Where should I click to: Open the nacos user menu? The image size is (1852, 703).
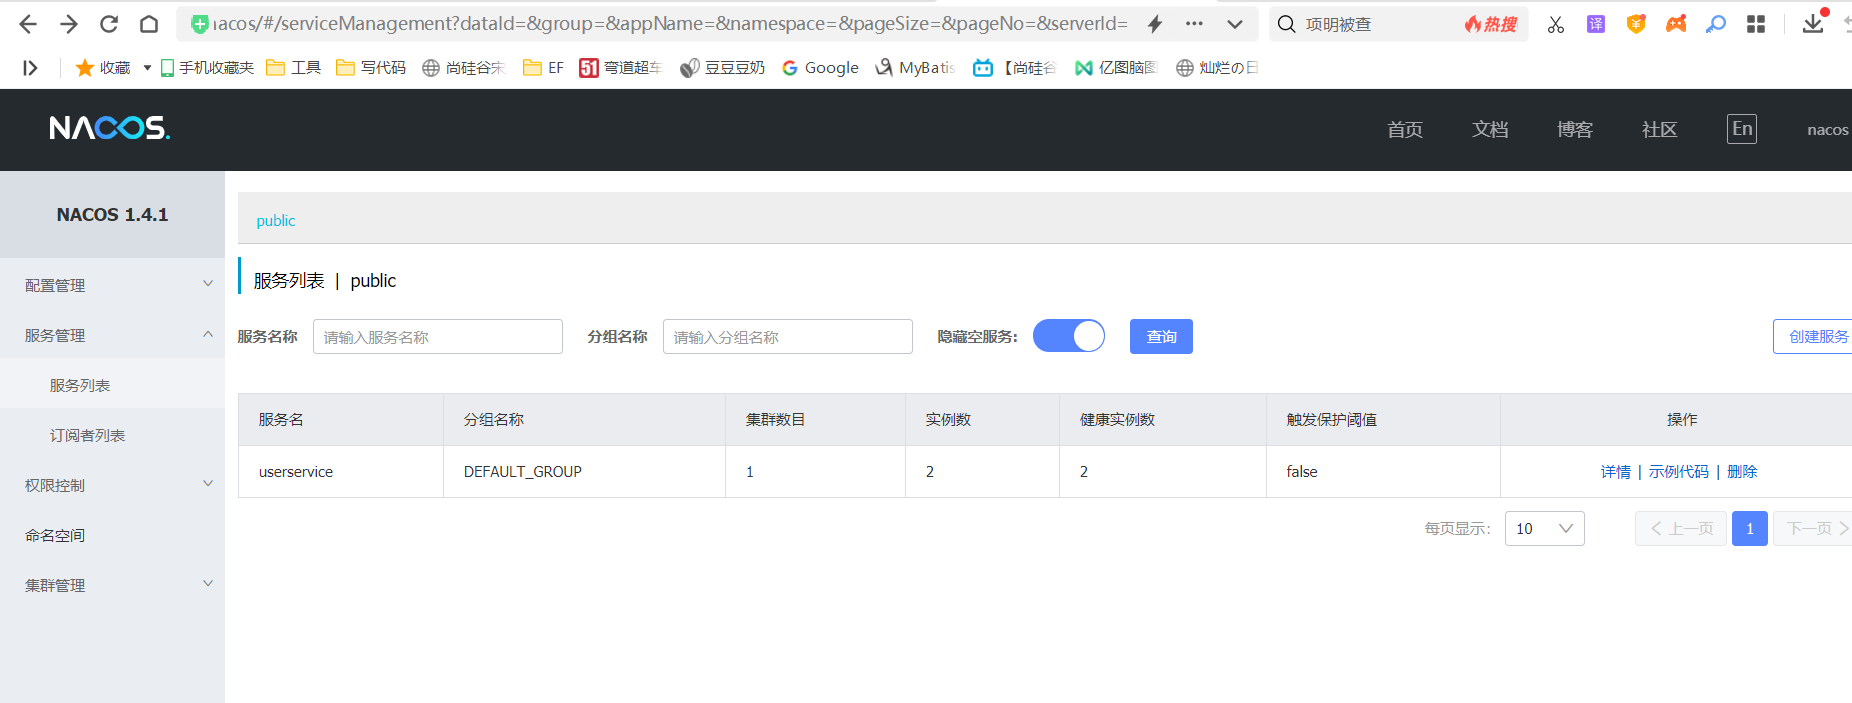pos(1828,129)
